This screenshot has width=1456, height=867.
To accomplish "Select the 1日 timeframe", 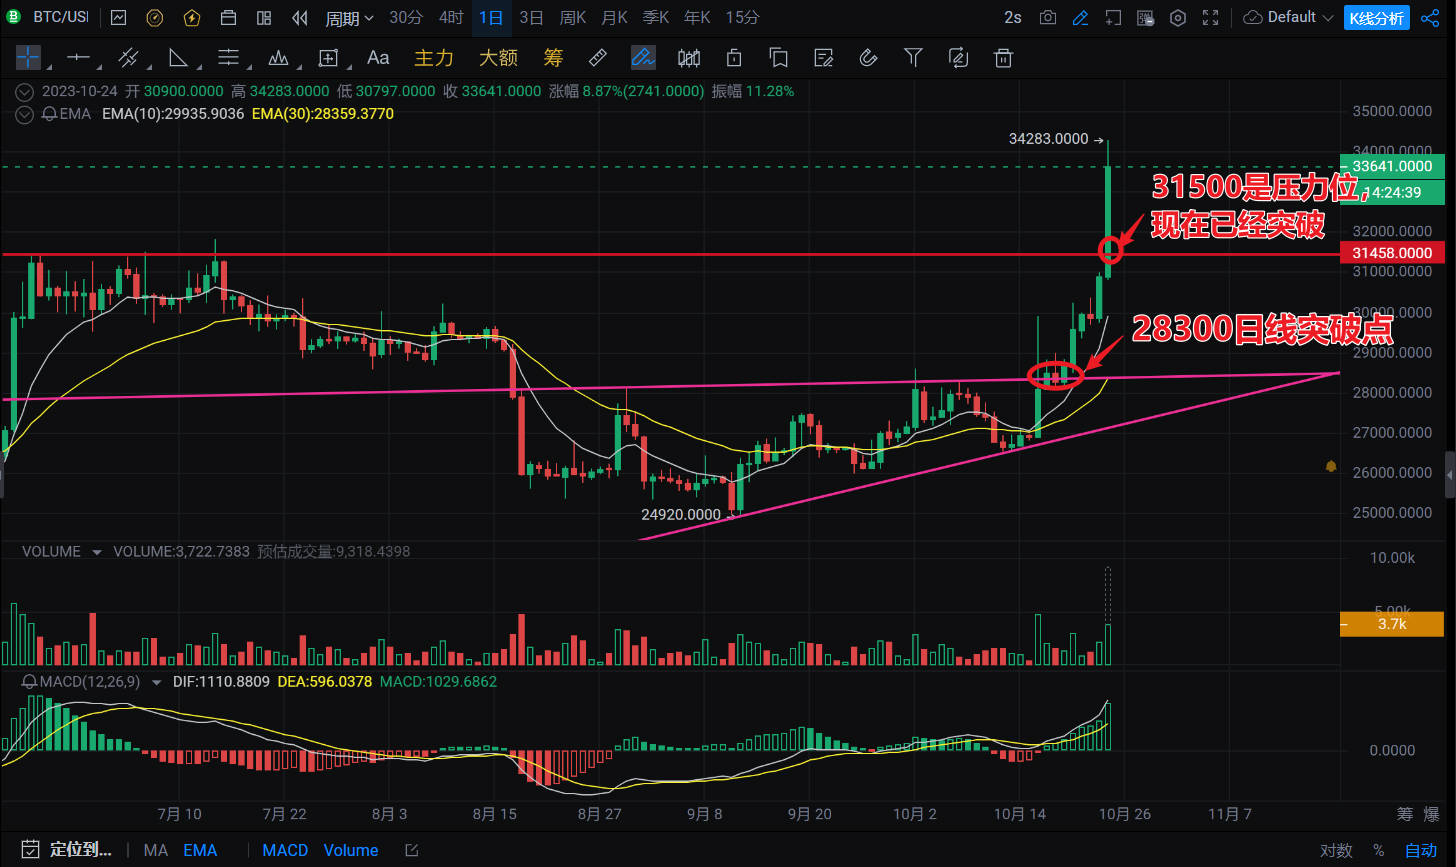I will tap(491, 17).
